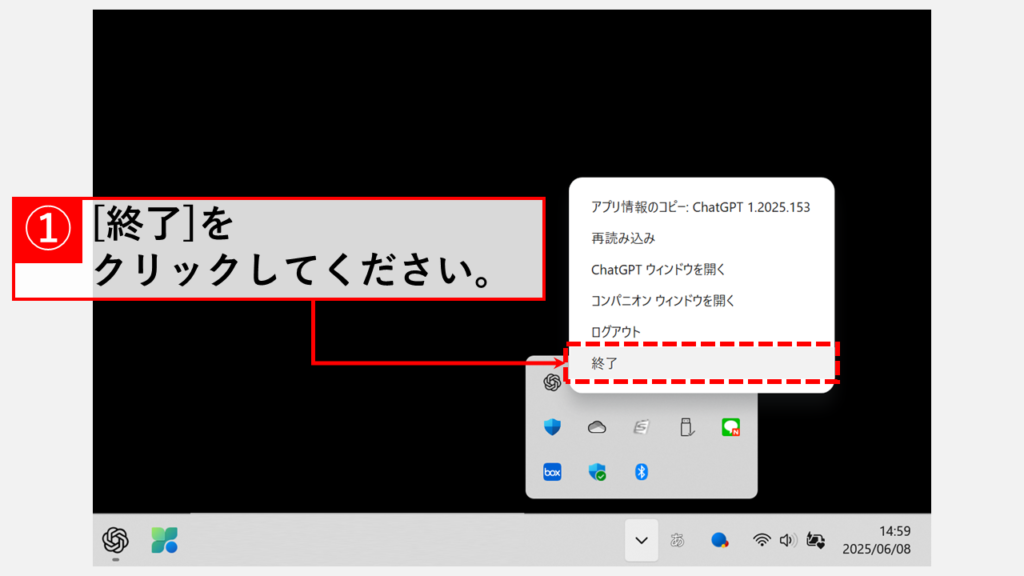Viewport: 1024px width, 576px height.
Task: Open the clock showing 14:59 date panel
Action: (x=876, y=540)
